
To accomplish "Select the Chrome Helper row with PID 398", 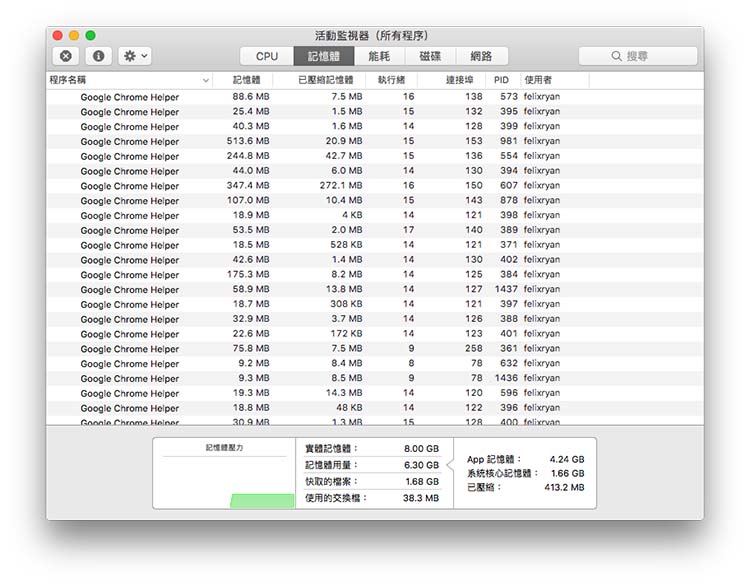I will pos(375,215).
